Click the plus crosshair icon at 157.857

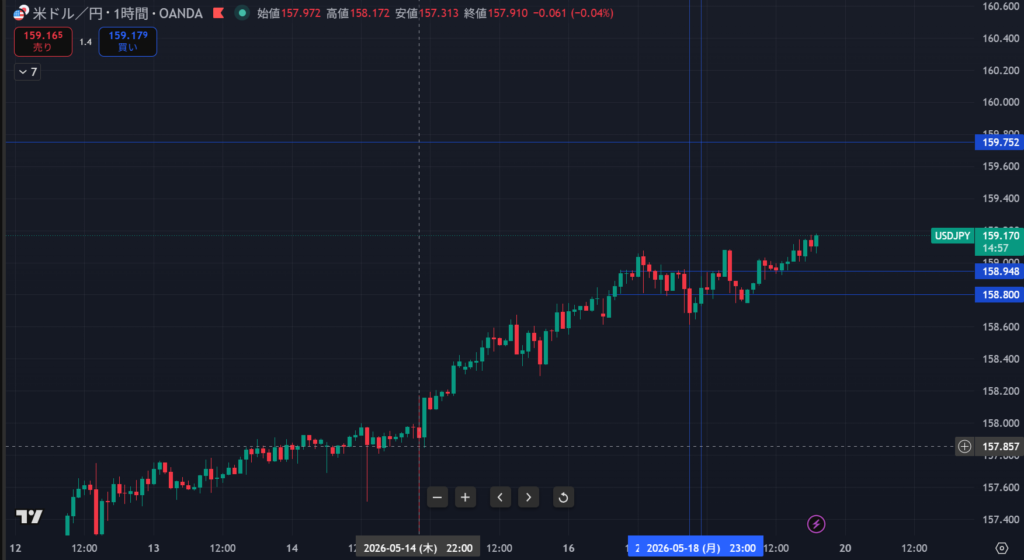(x=965, y=446)
